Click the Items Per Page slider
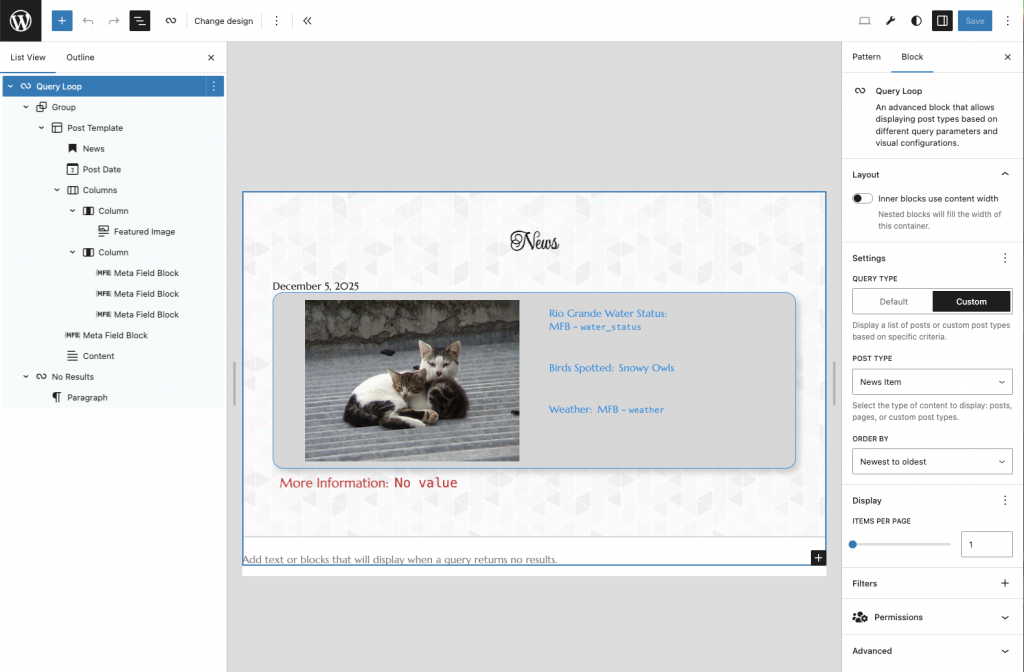The image size is (1024, 672). (901, 544)
